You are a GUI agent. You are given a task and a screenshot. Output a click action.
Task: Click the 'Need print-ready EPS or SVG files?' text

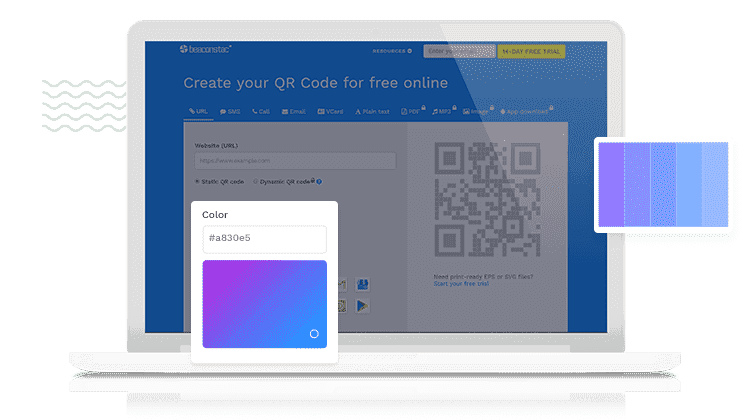[x=483, y=276]
